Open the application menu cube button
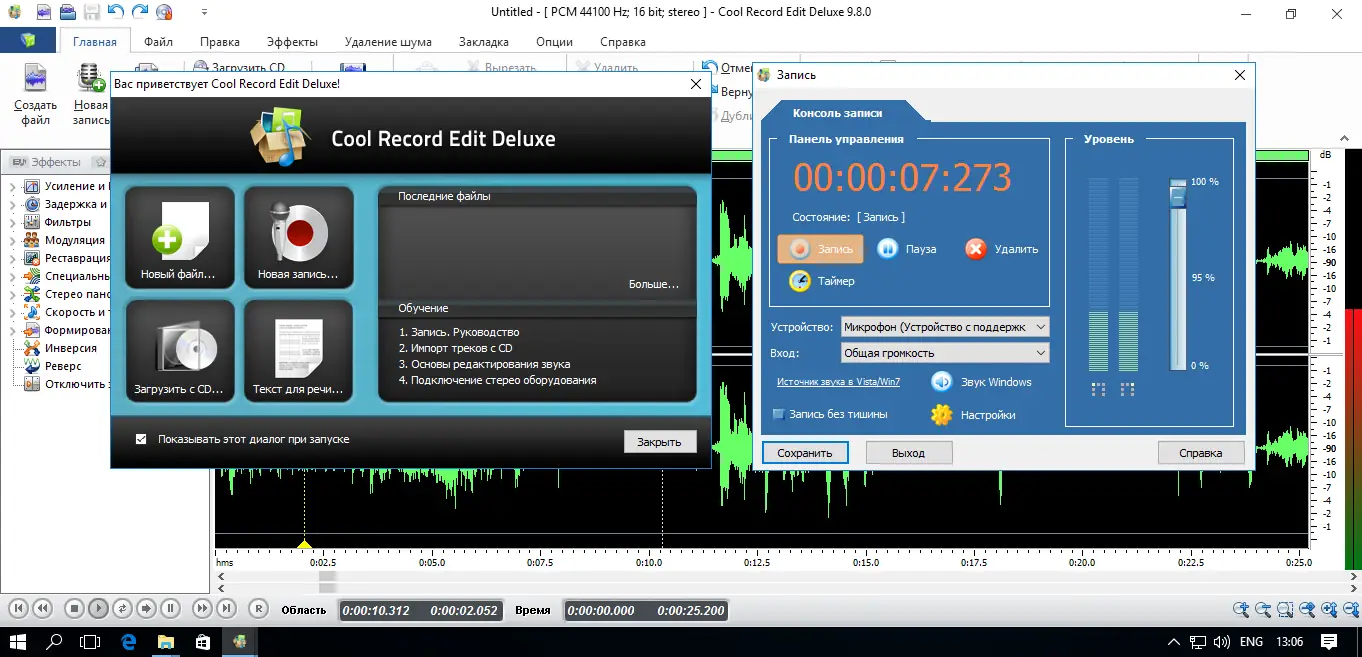 (28, 41)
